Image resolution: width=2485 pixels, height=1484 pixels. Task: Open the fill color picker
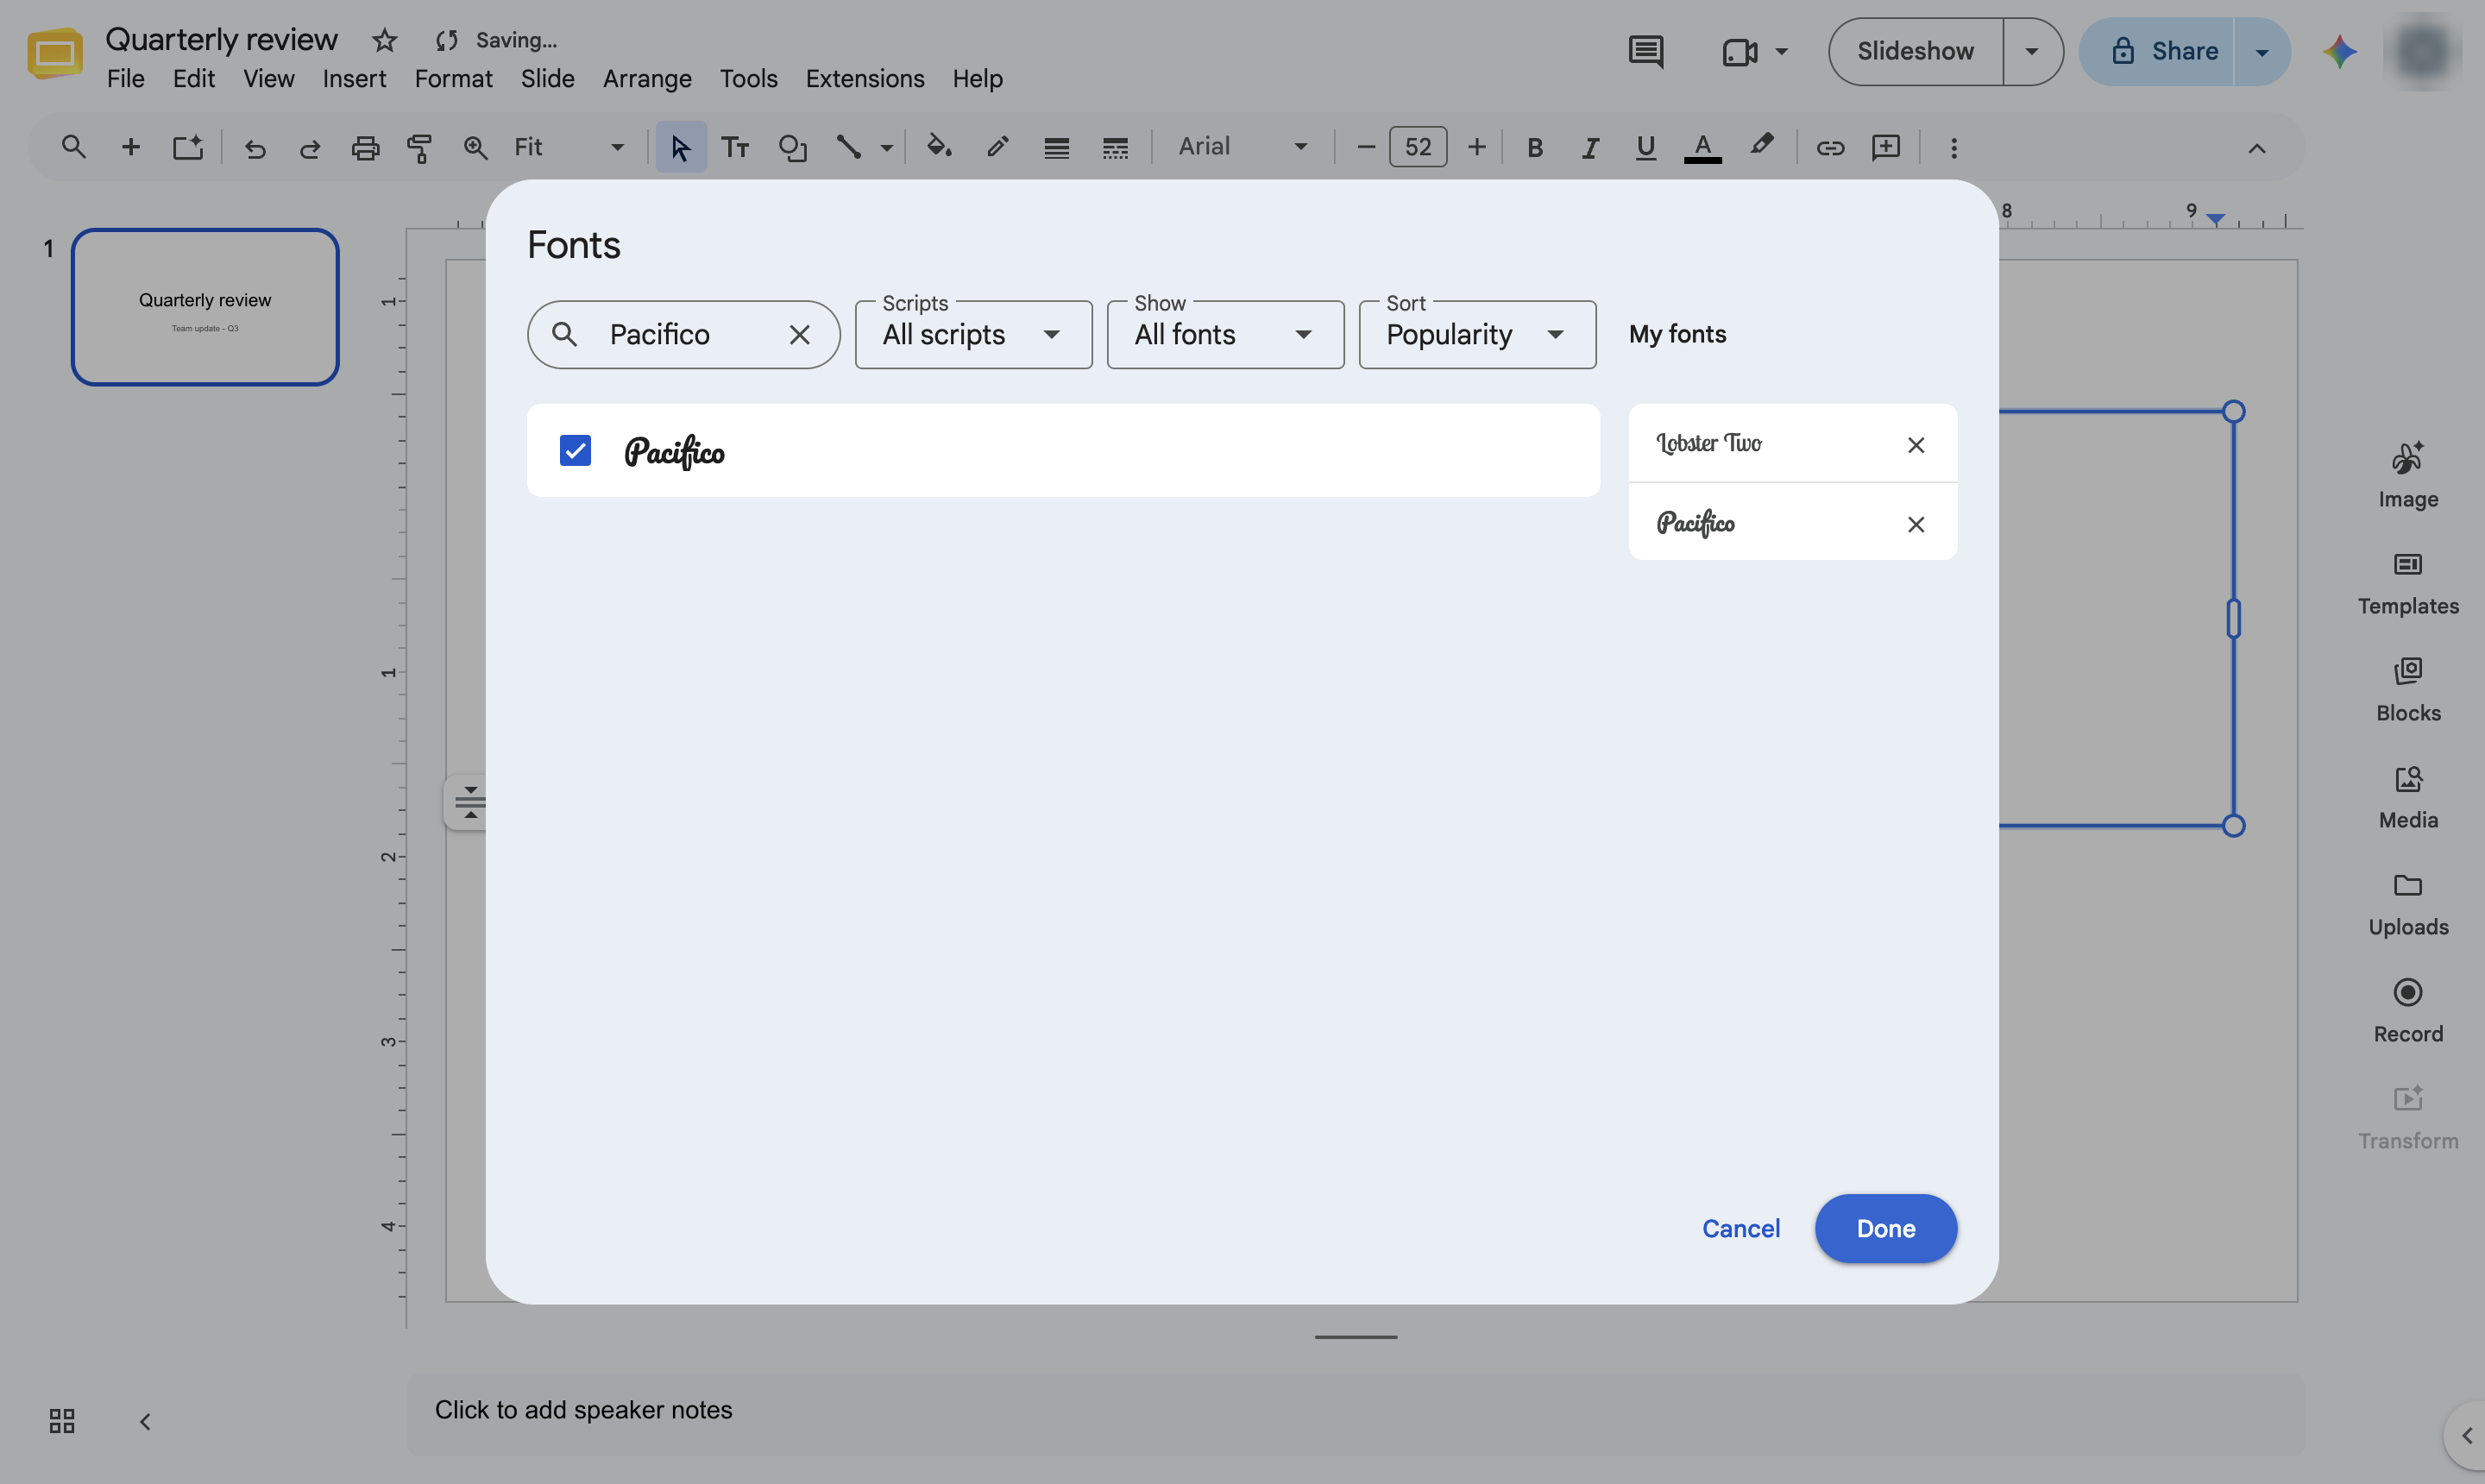click(938, 148)
